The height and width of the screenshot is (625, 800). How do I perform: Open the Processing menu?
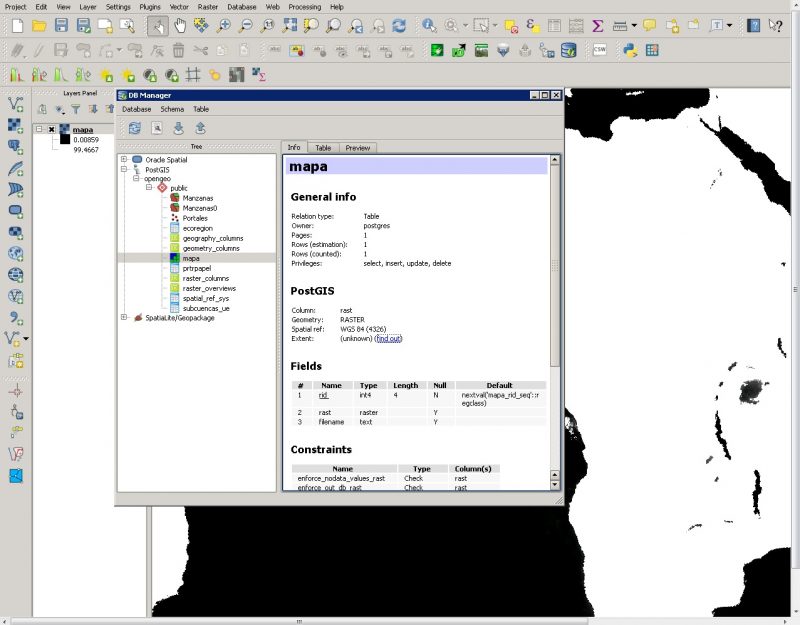[x=305, y=7]
